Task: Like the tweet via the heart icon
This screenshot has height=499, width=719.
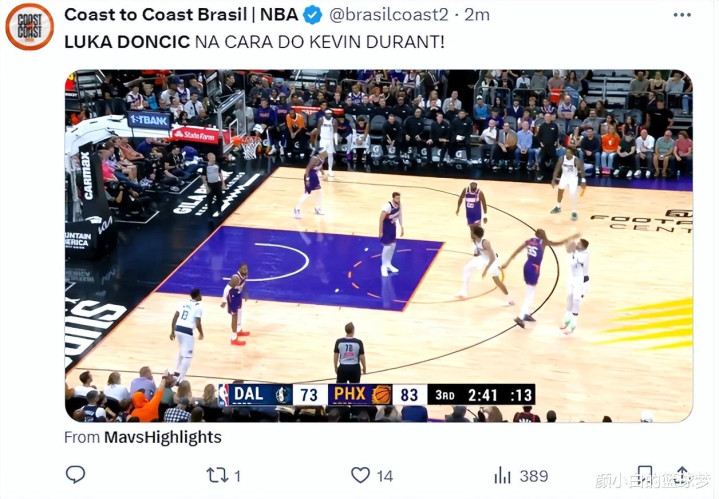Action: point(360,475)
